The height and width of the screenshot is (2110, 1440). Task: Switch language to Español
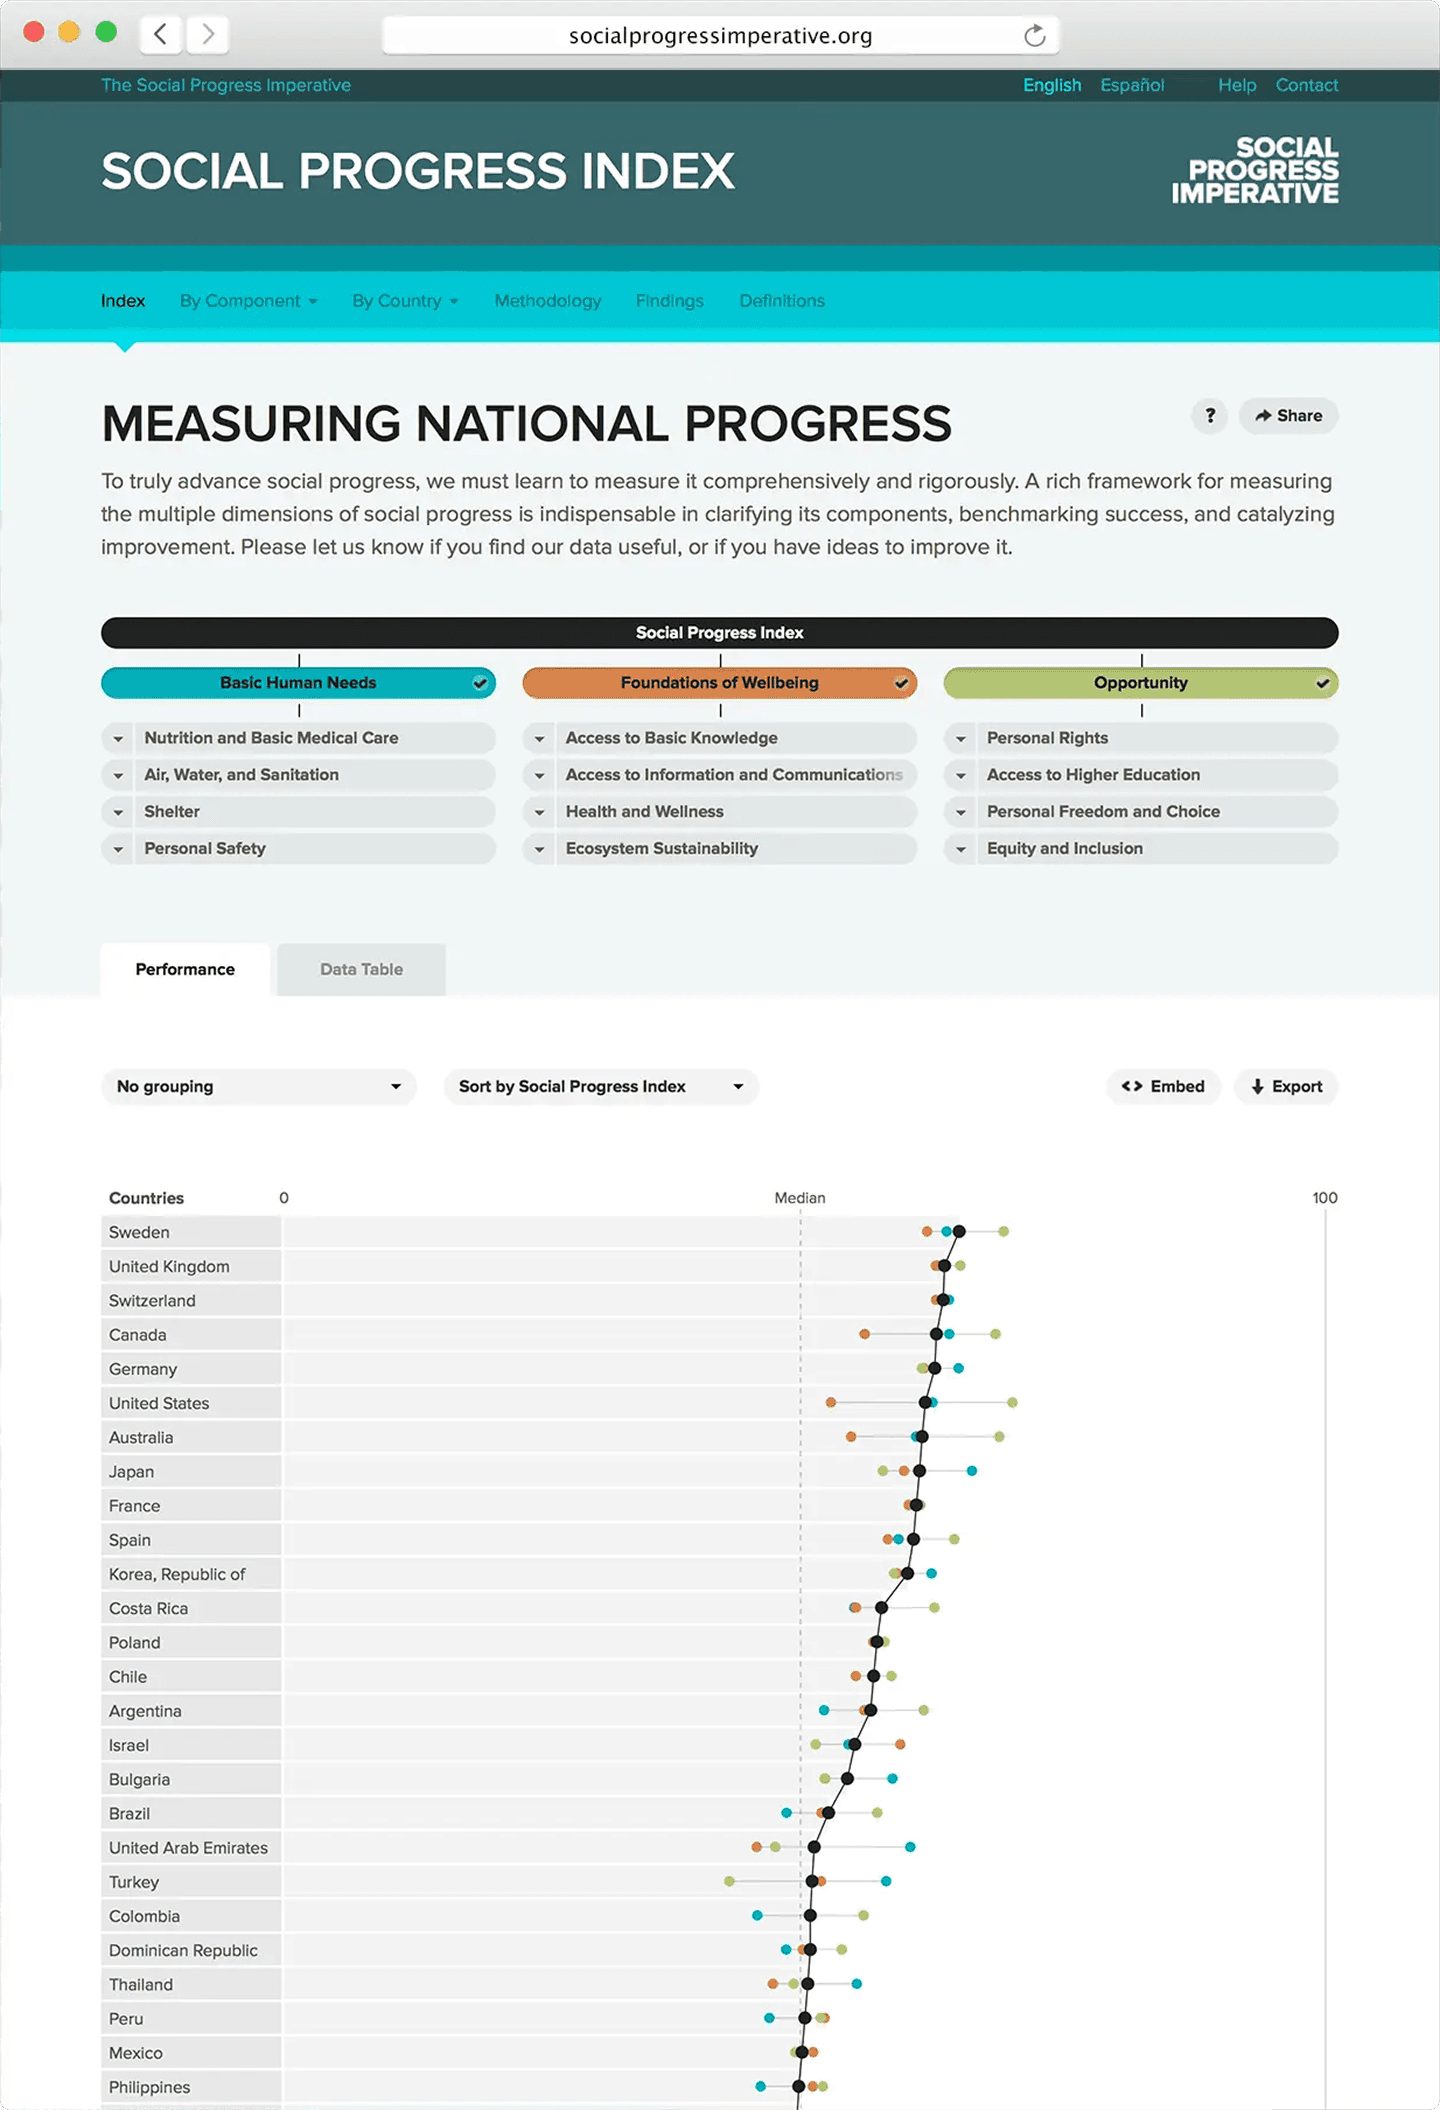point(1132,85)
